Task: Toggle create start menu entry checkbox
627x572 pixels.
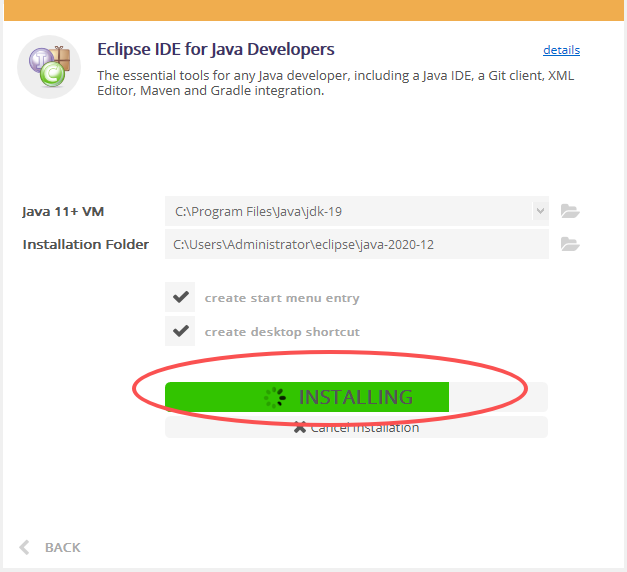Action: click(x=180, y=297)
